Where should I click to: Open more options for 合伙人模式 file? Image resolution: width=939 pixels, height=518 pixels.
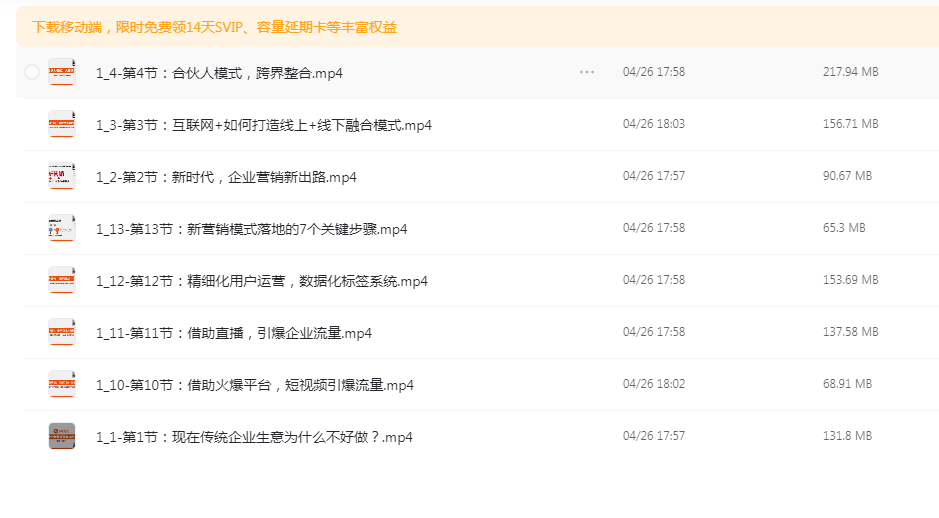587,72
